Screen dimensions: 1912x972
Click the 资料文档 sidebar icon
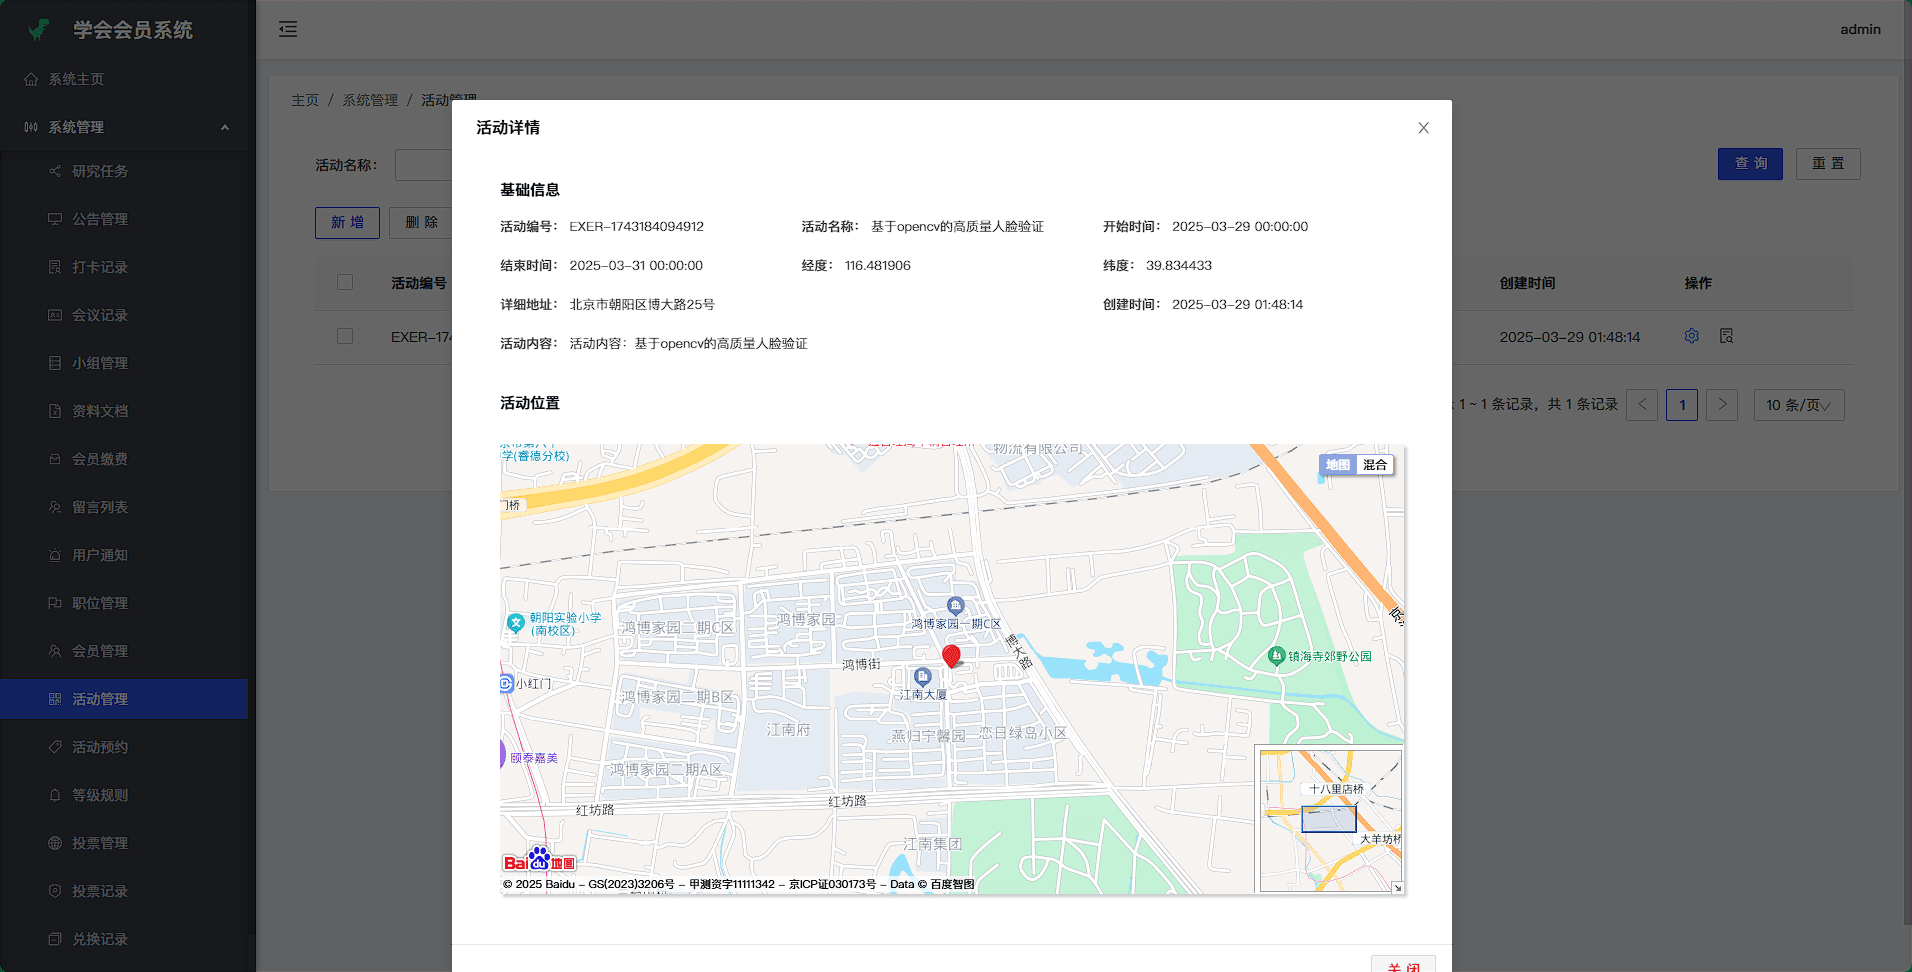point(55,411)
